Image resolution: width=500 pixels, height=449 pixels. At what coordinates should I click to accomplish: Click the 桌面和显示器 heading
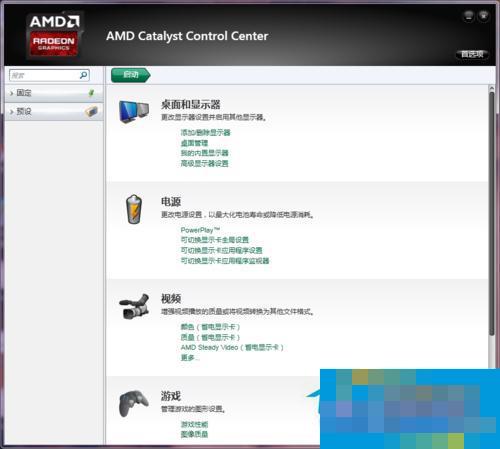(x=191, y=105)
